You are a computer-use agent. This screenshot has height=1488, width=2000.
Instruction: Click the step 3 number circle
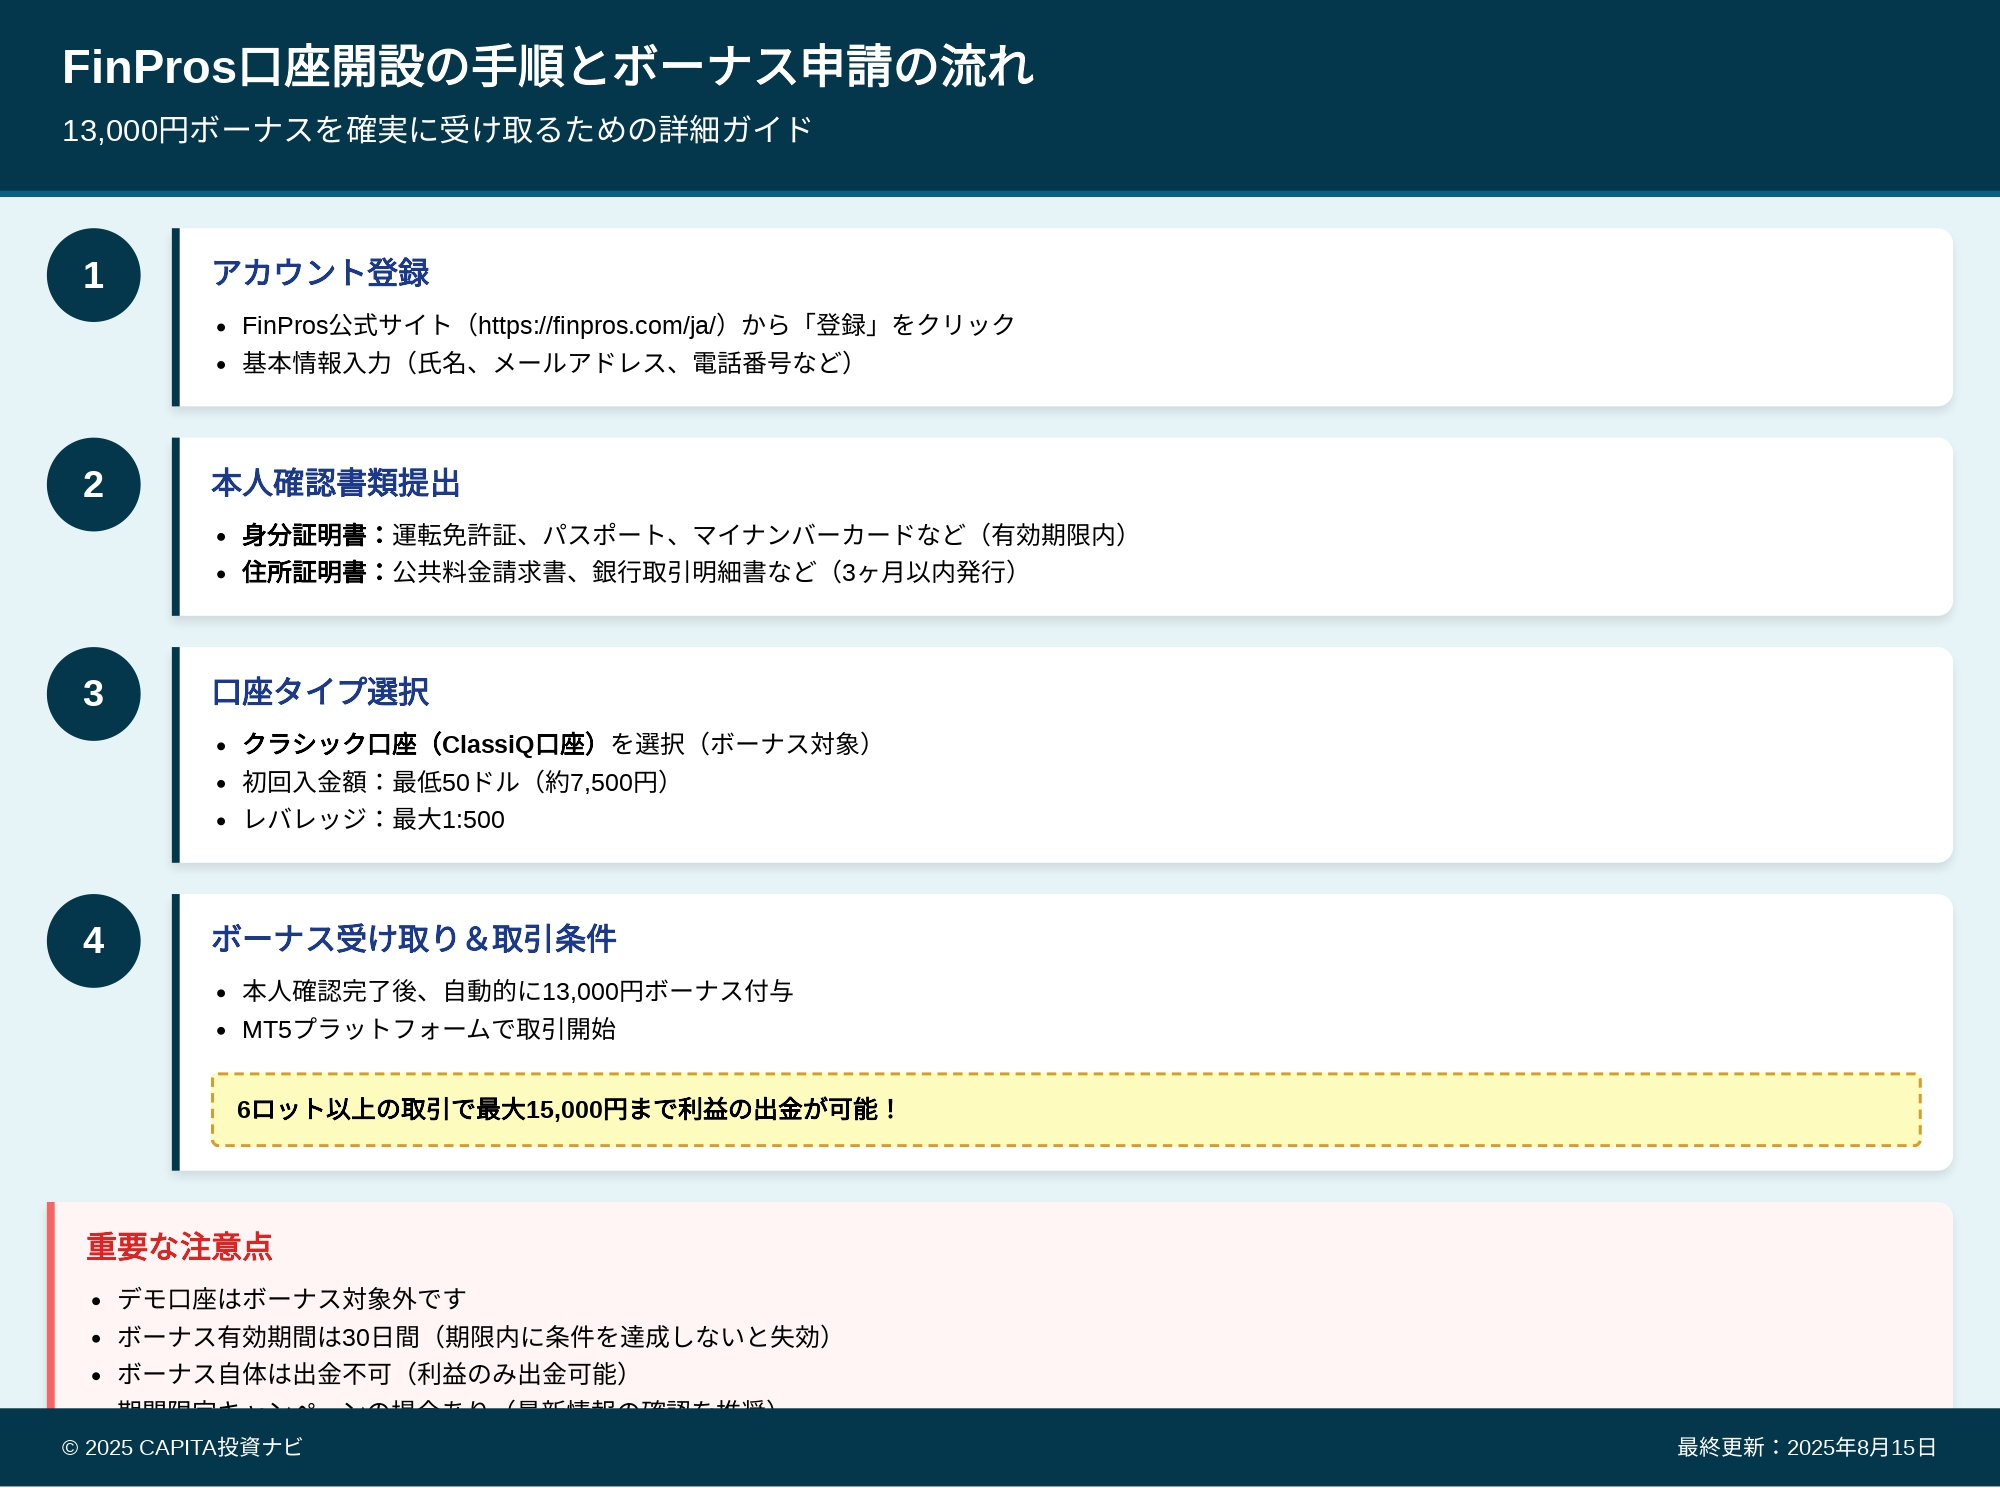pyautogui.click(x=94, y=694)
